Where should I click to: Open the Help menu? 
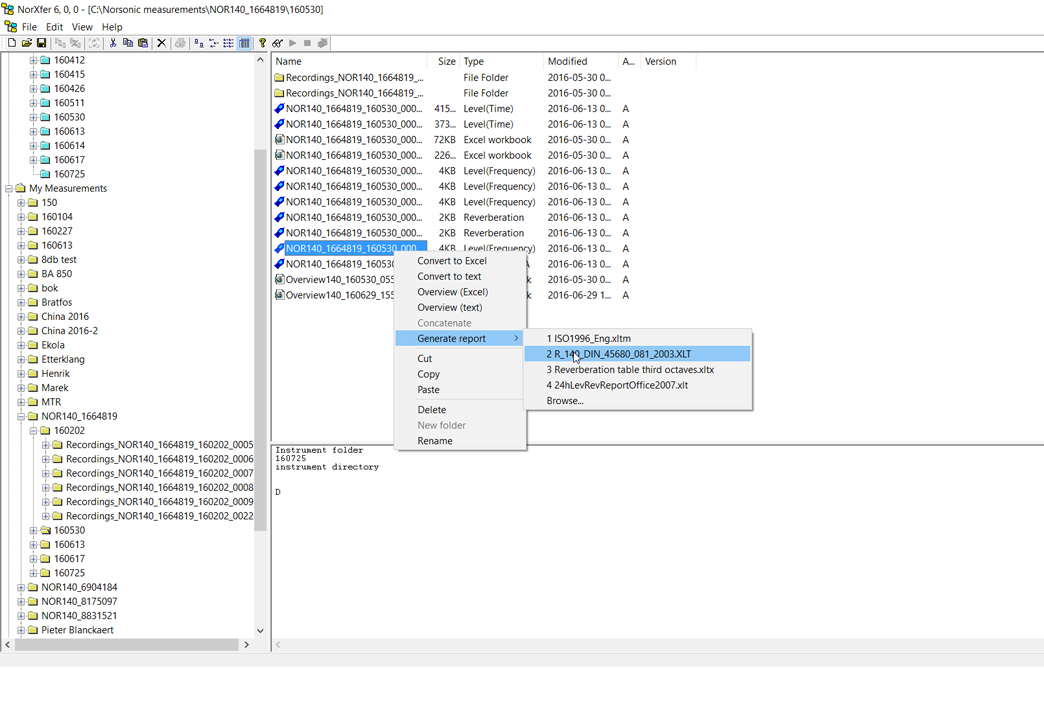coord(112,27)
